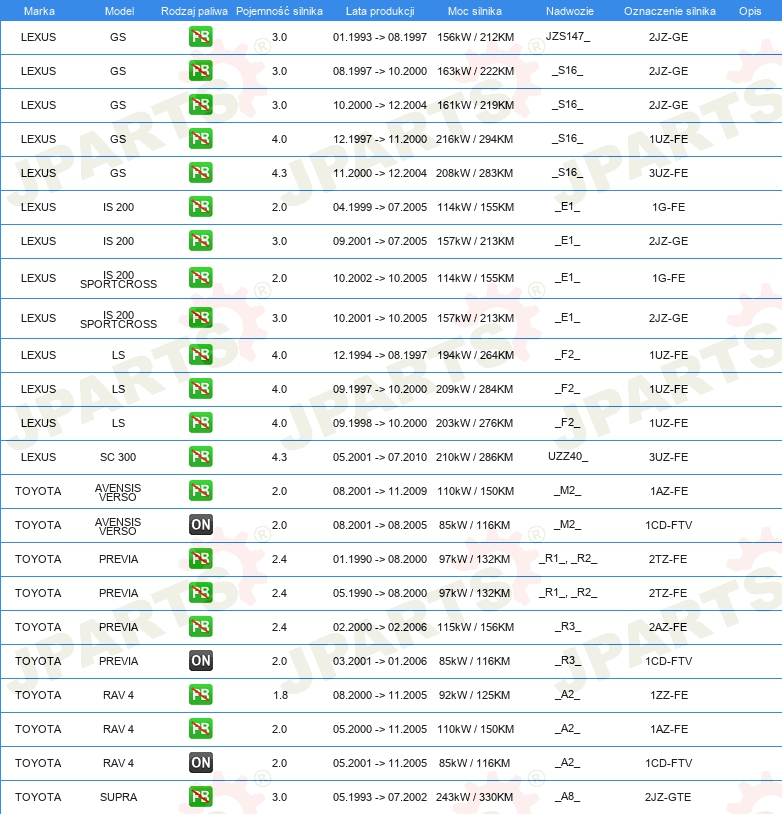This screenshot has width=782, height=814.
Task: Click petrol icon in the 163kW / 222KM row
Action: [200, 71]
